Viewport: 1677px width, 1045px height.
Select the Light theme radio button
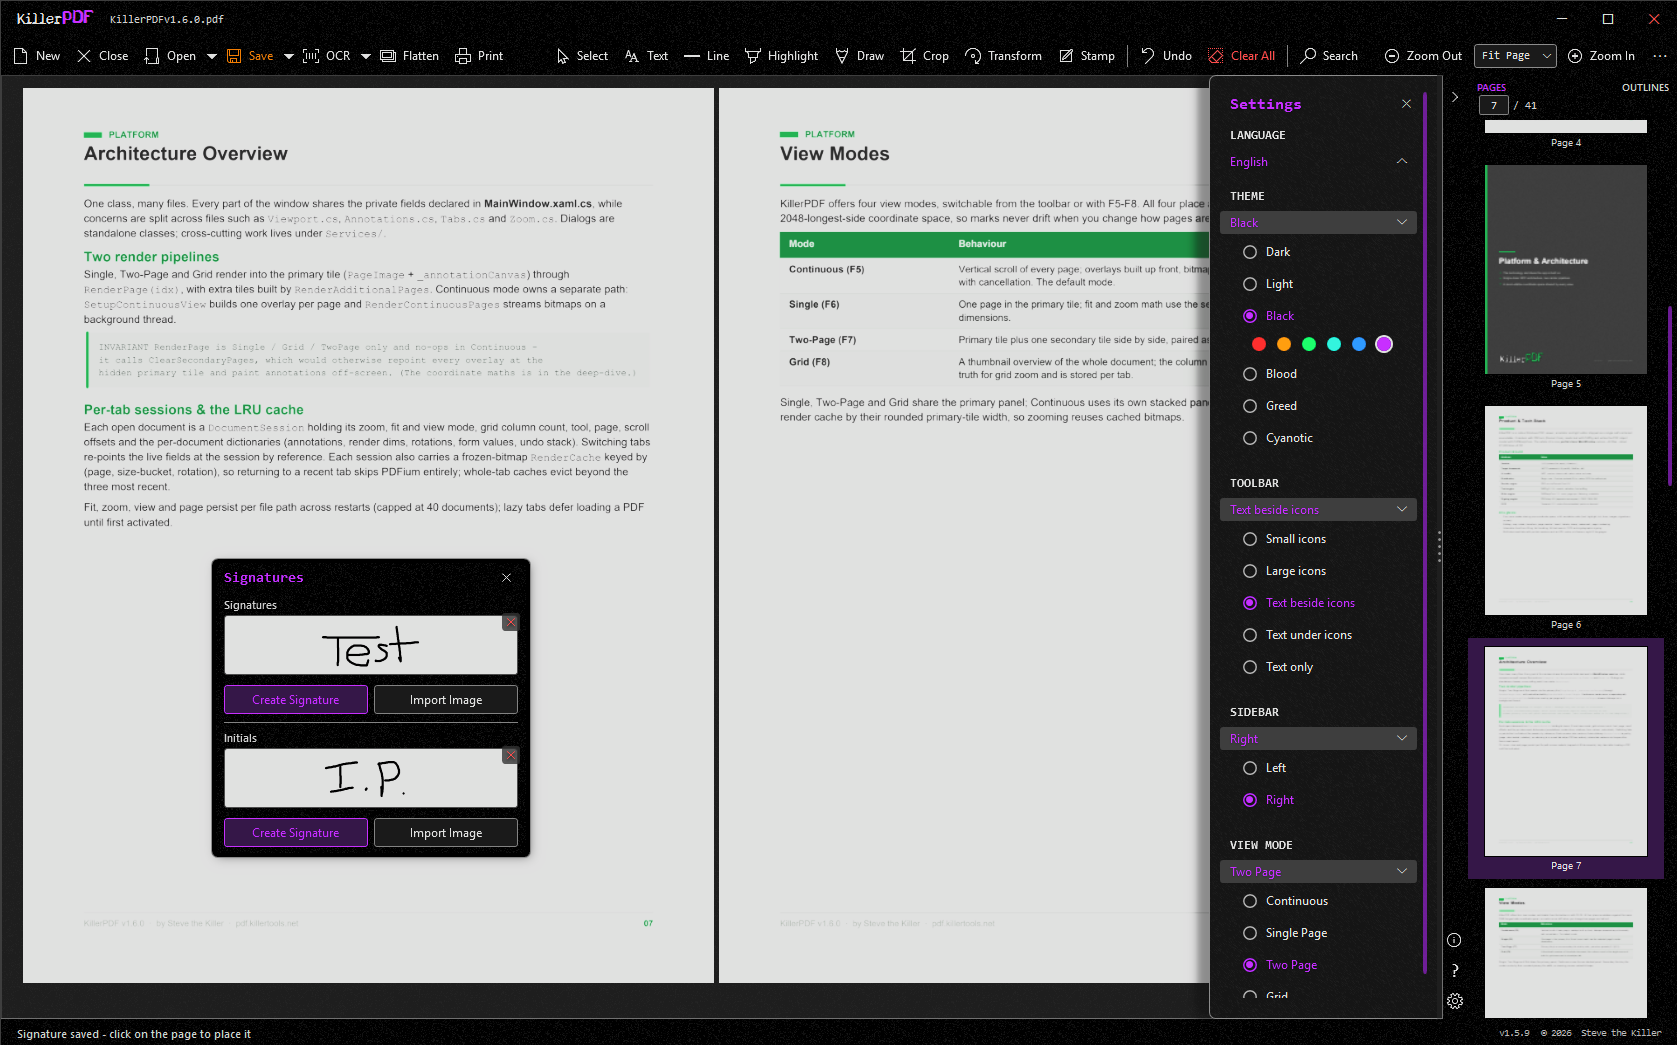tap(1250, 284)
